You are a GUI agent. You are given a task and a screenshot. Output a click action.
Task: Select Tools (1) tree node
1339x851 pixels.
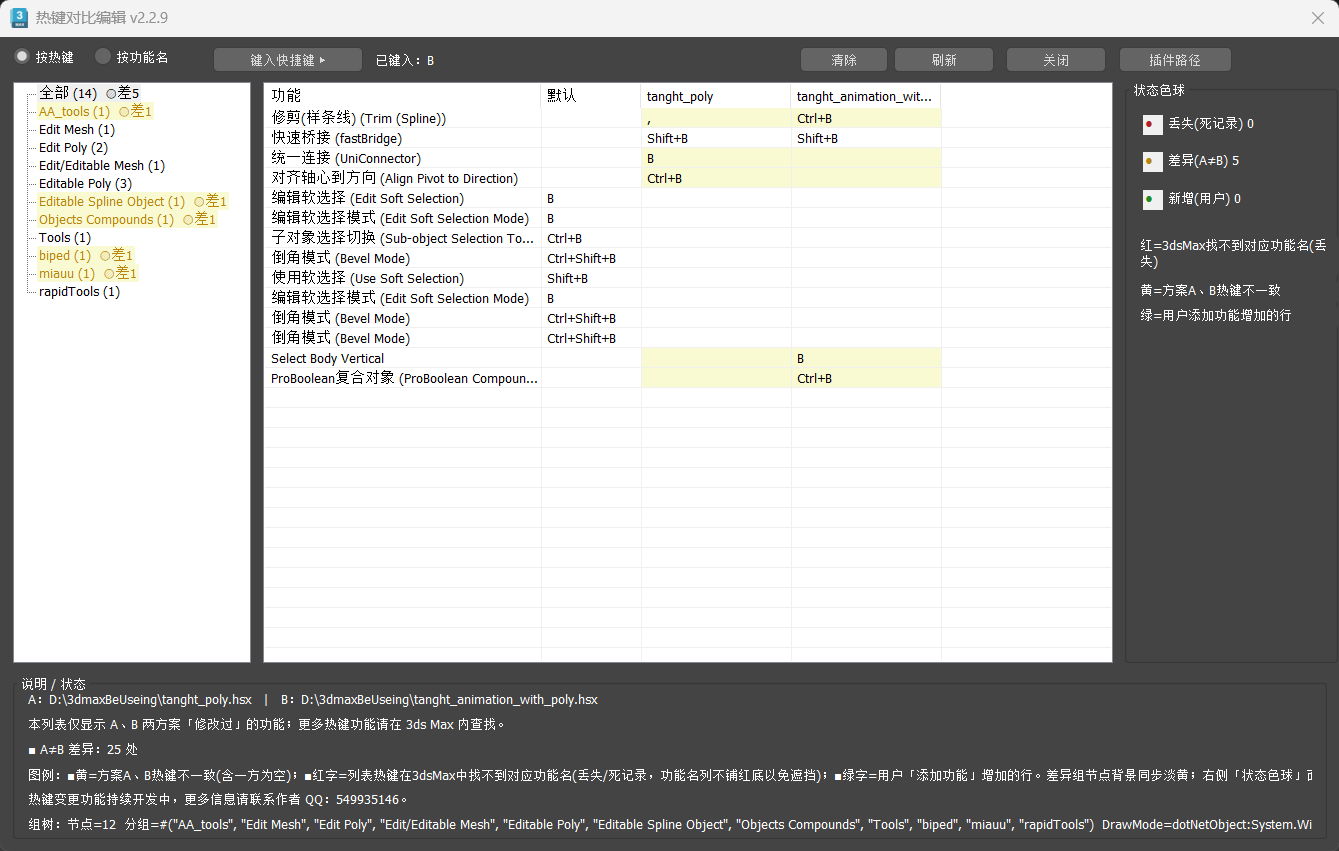tap(65, 237)
